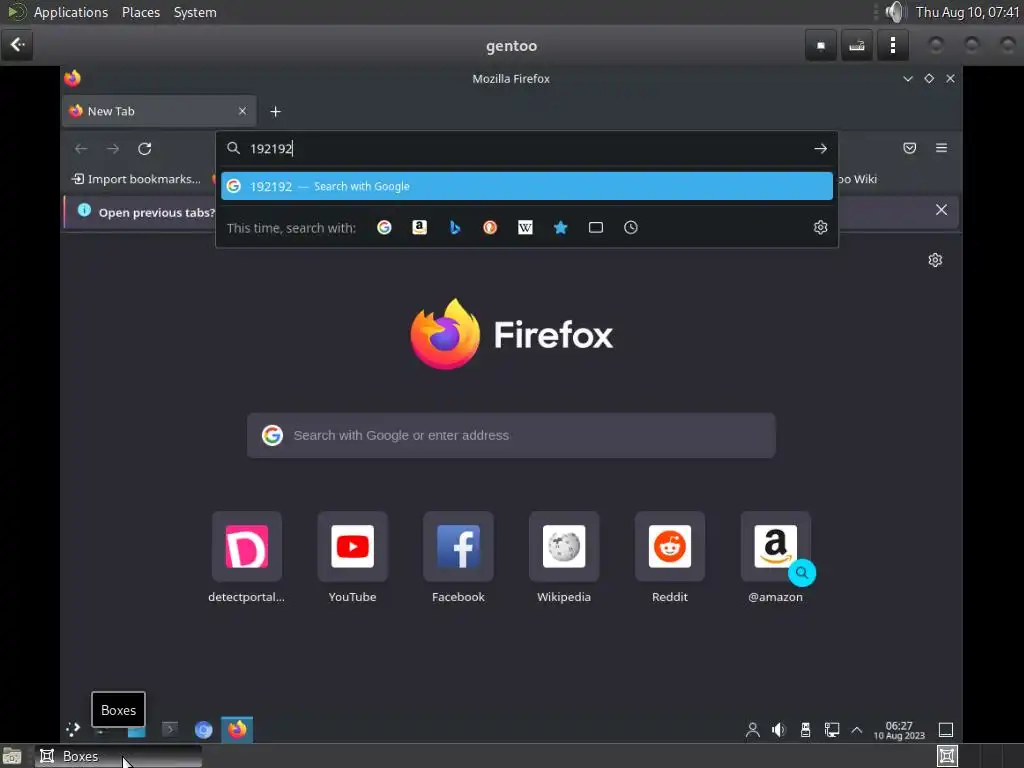Click Import bookmarks link
This screenshot has height=768, width=1024.
coord(136,179)
